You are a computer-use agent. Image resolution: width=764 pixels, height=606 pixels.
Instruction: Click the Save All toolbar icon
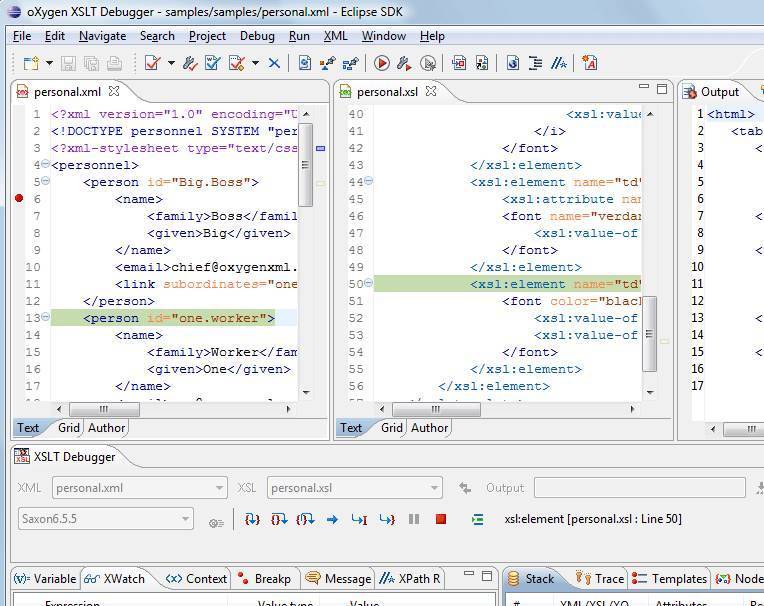91,63
